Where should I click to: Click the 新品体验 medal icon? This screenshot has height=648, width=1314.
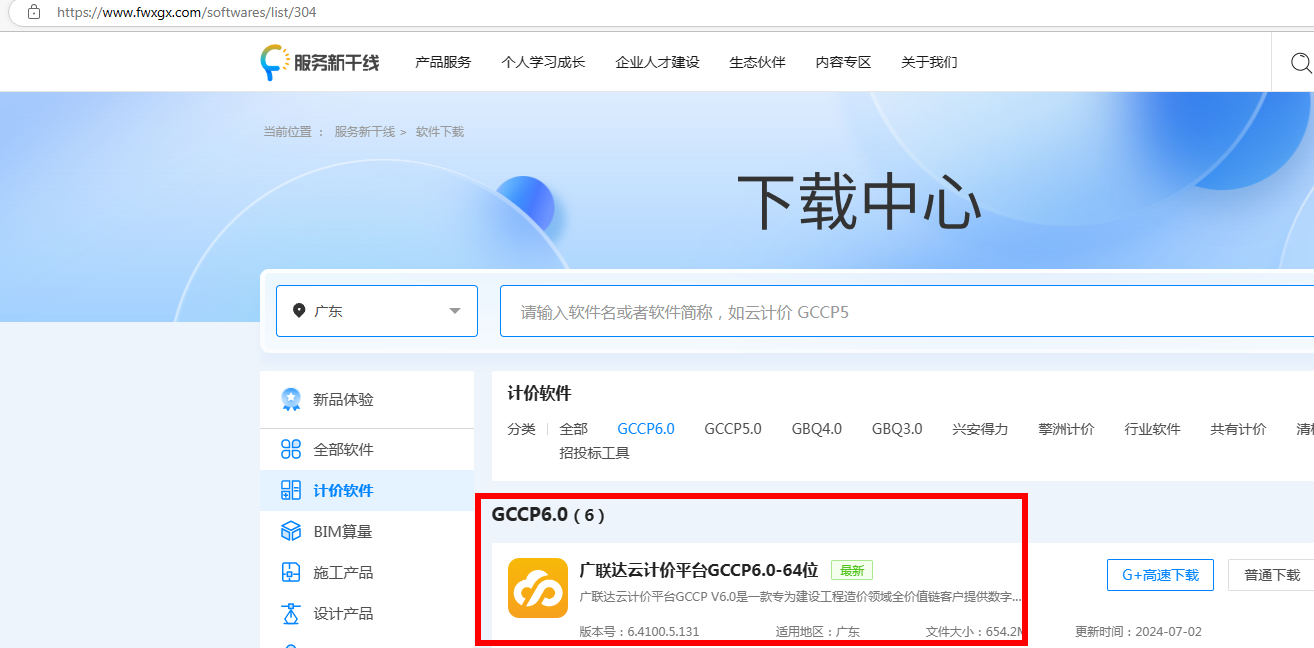pyautogui.click(x=291, y=400)
